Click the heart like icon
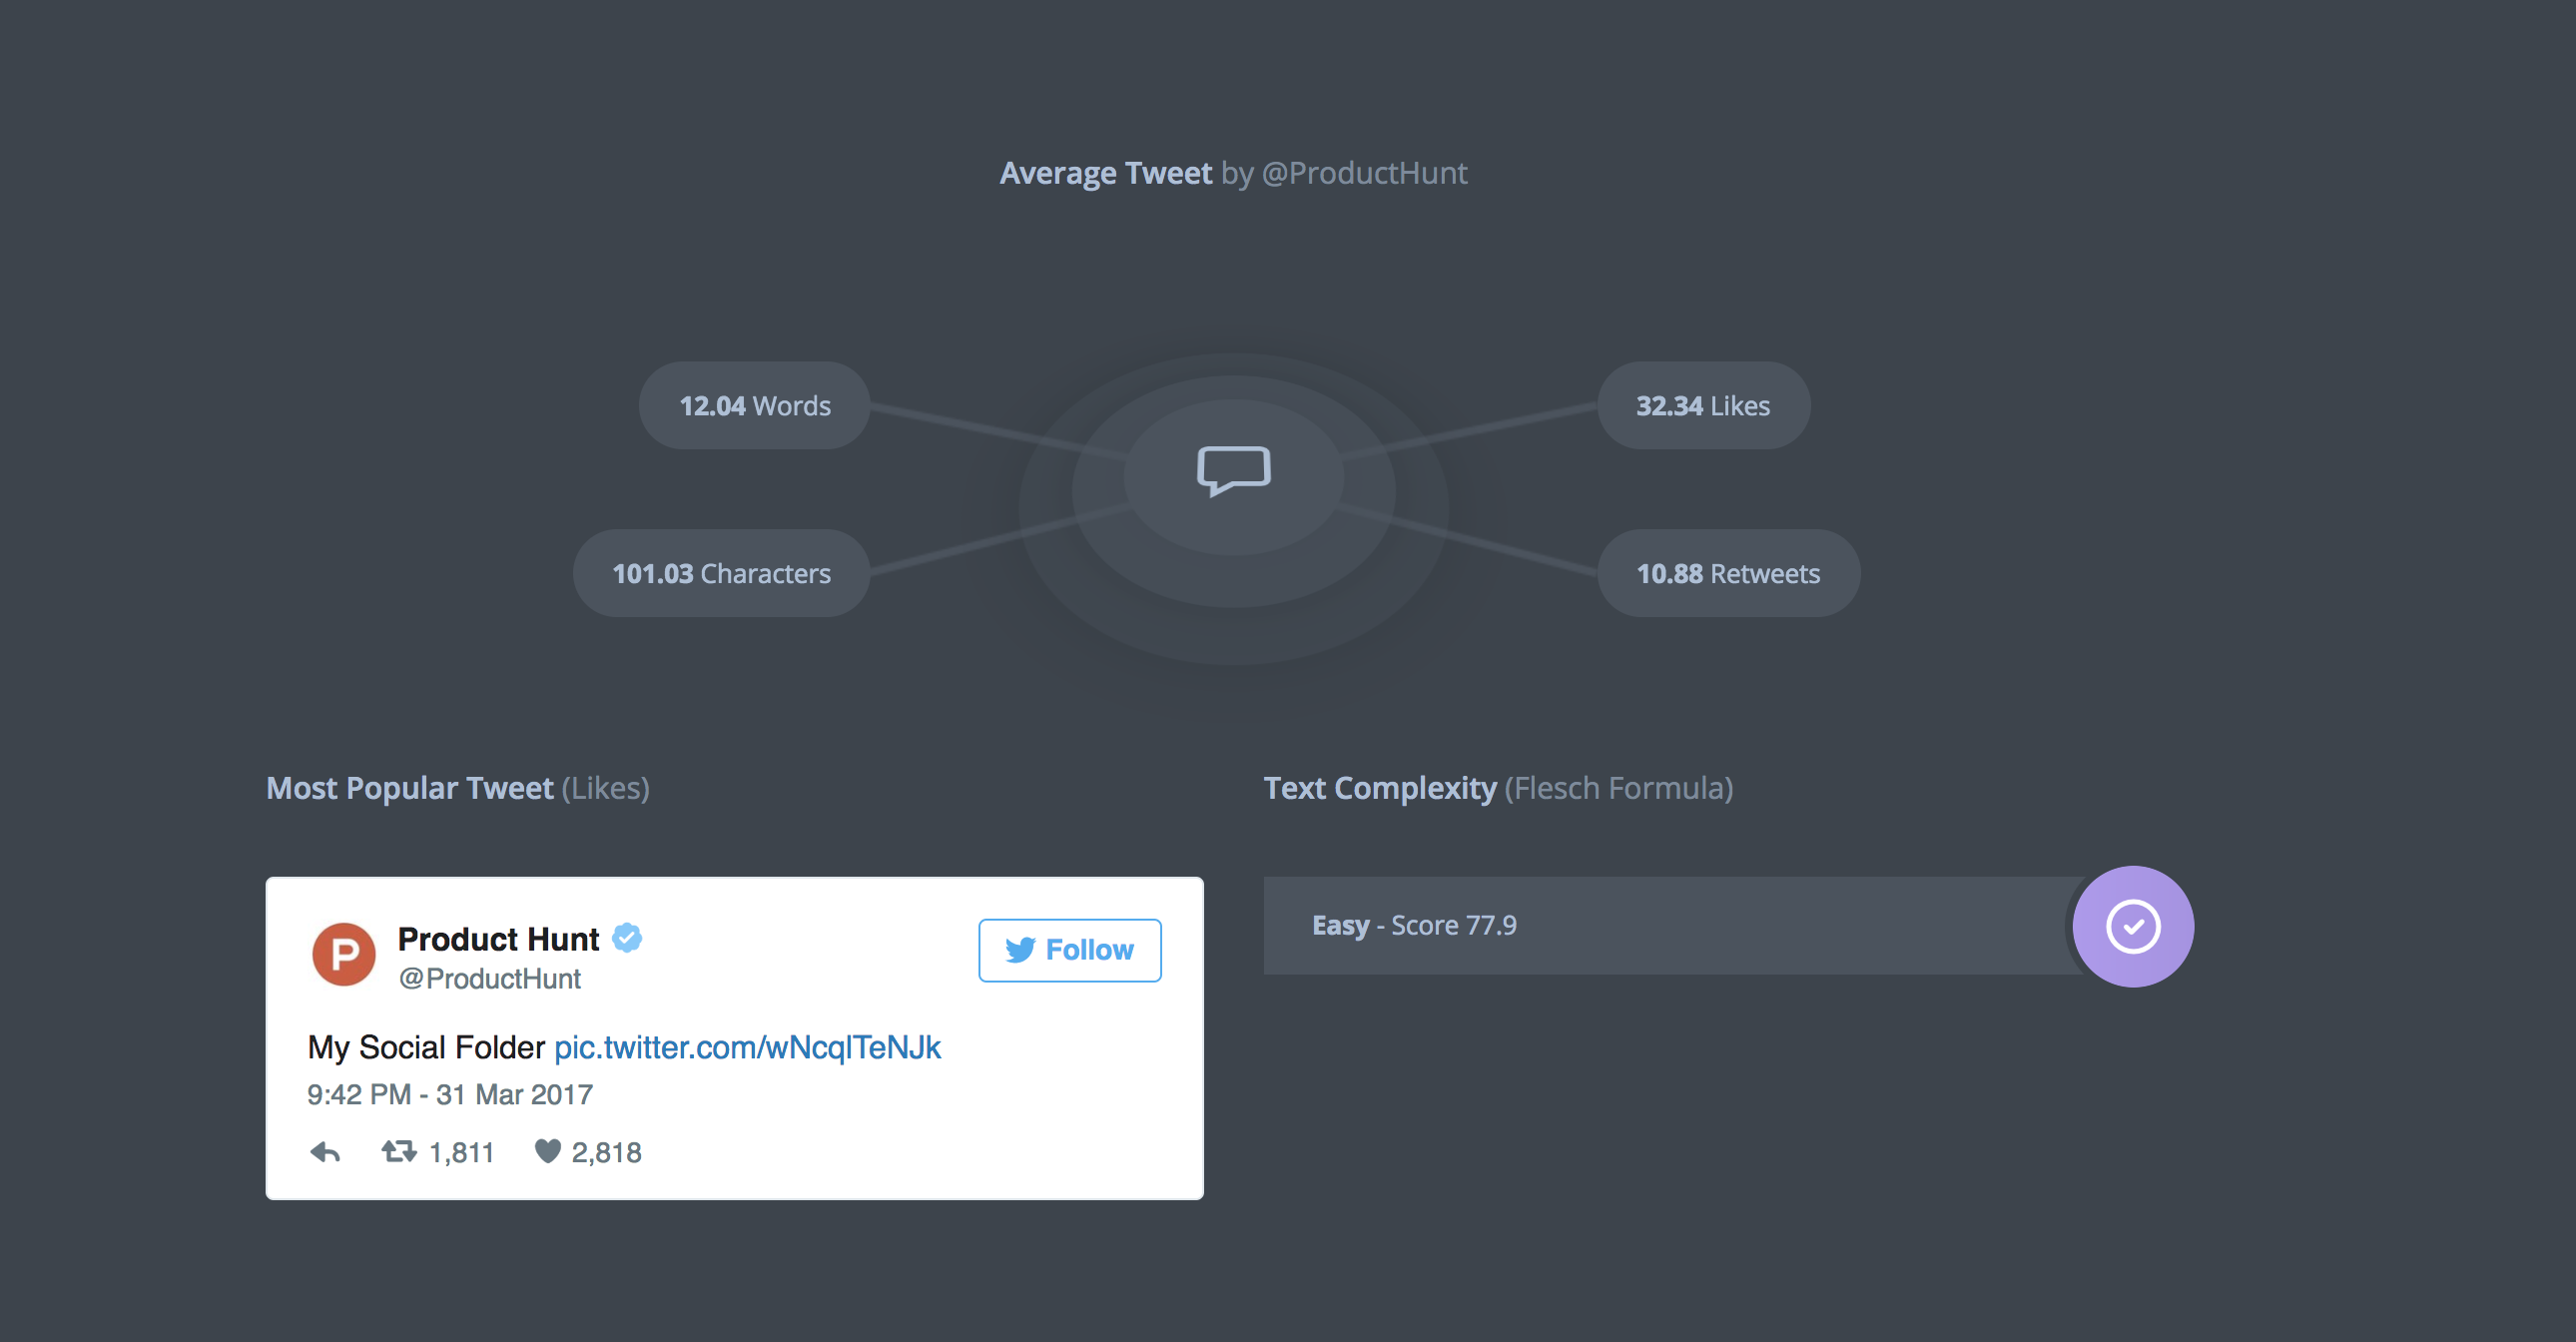The height and width of the screenshot is (1342, 2576). click(x=547, y=1152)
